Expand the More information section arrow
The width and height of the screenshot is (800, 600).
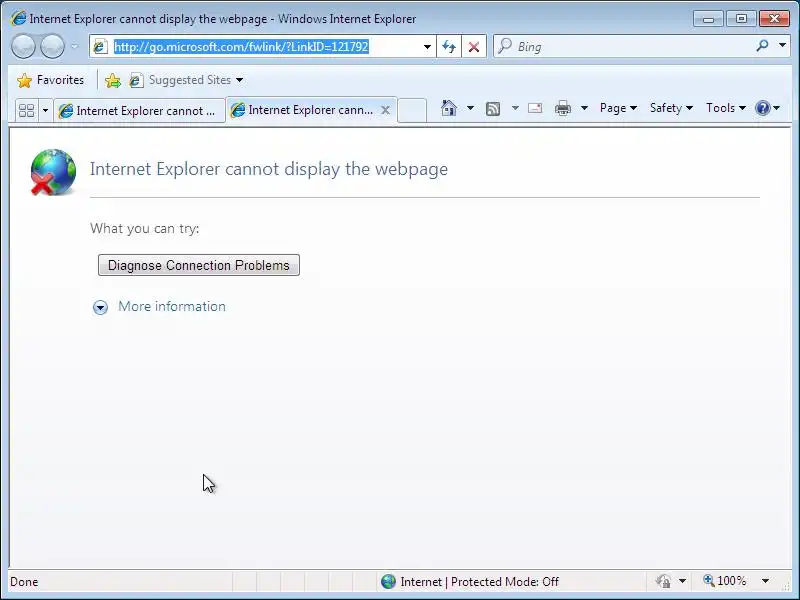(x=101, y=307)
